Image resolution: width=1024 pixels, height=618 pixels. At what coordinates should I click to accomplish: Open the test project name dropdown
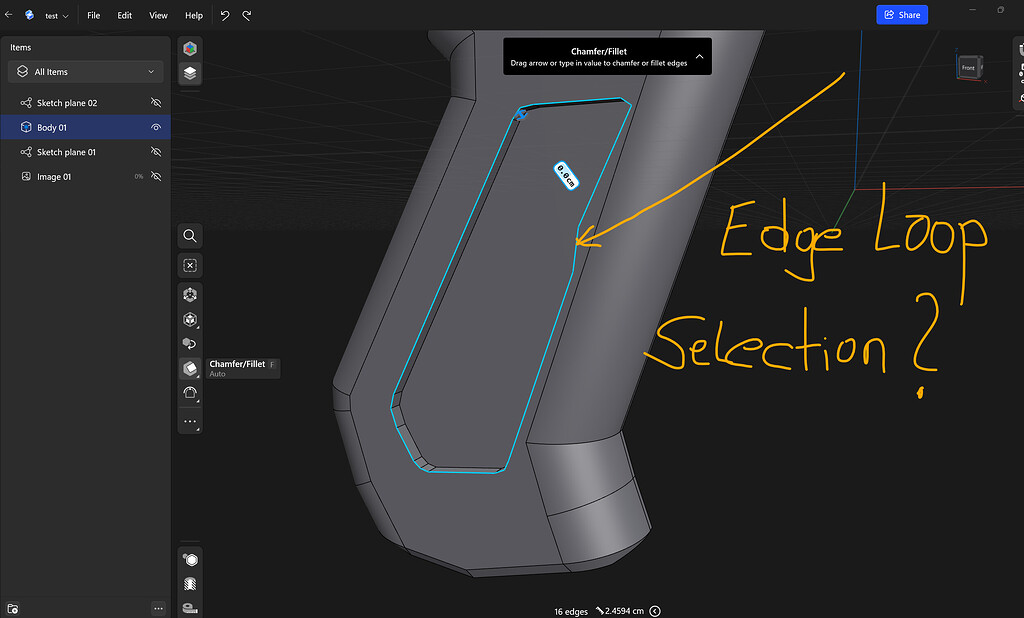(55, 15)
